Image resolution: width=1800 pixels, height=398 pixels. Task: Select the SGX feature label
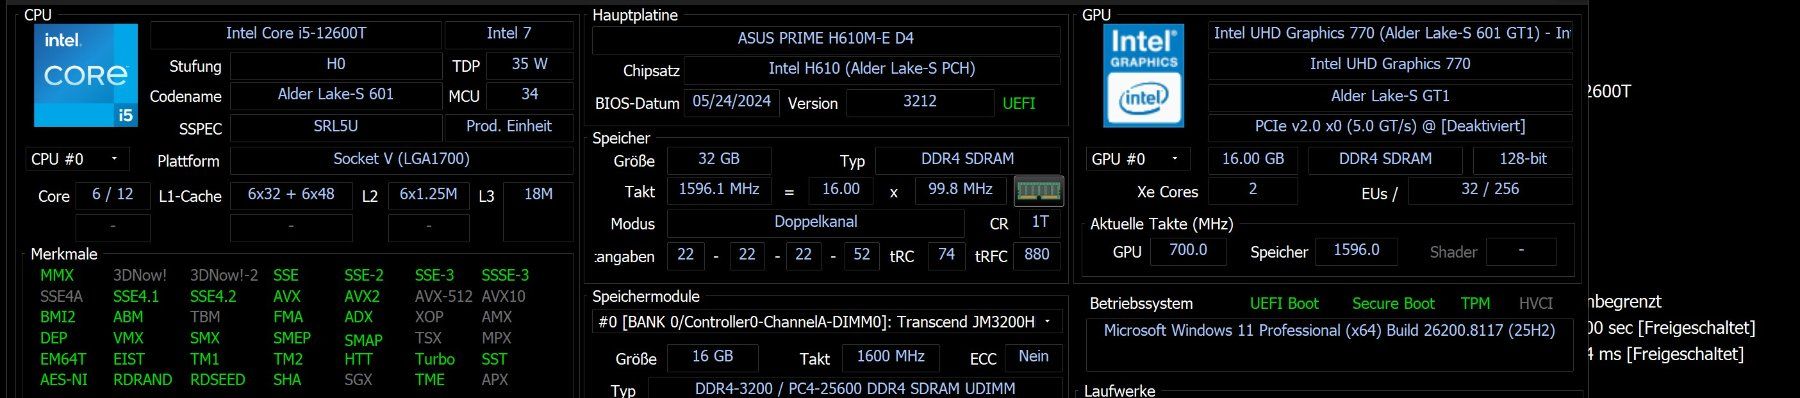point(358,380)
